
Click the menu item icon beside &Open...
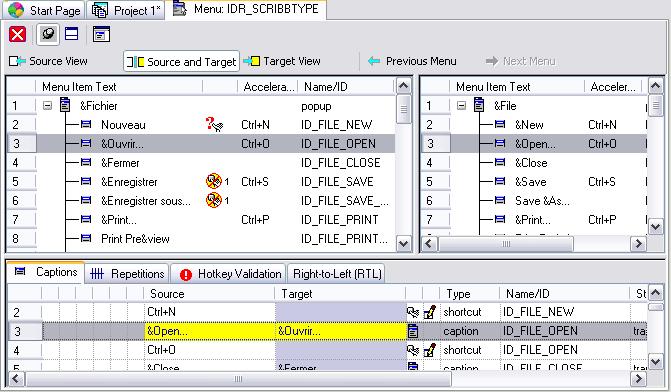500,143
